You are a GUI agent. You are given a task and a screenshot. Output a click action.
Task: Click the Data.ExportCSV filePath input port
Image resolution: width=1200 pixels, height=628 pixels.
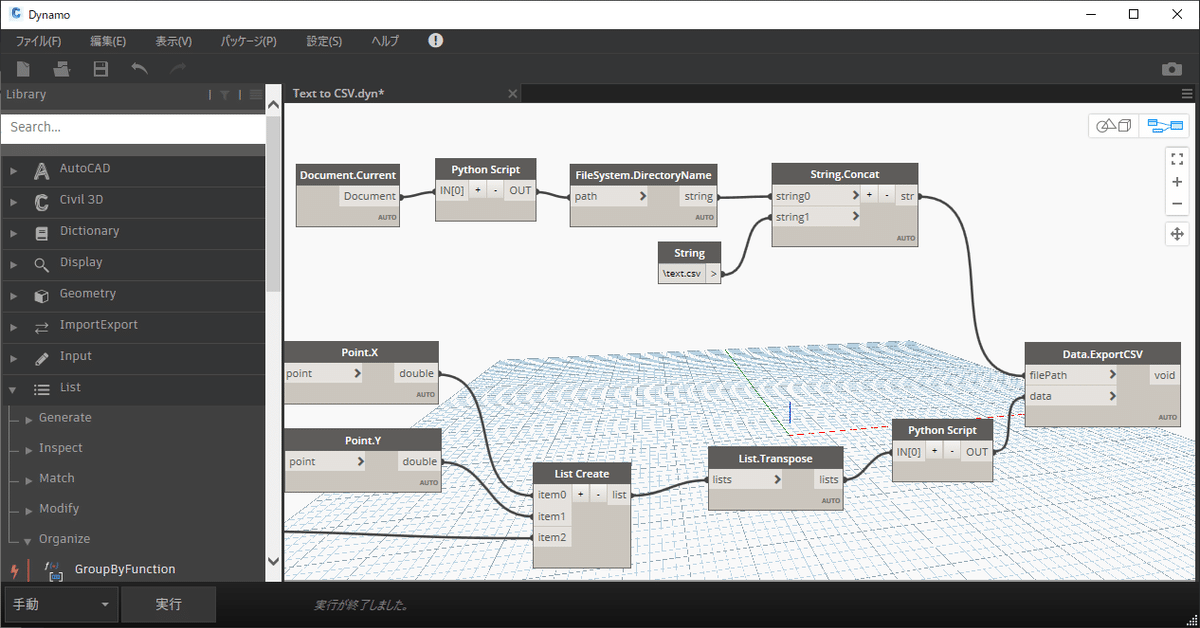(1072, 375)
